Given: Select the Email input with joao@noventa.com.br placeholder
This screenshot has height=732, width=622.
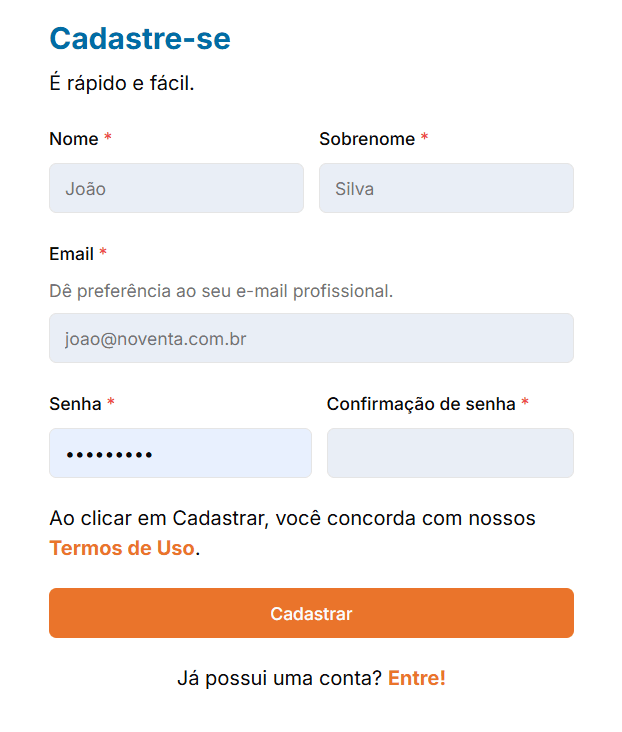Looking at the screenshot, I should pyautogui.click(x=311, y=338).
